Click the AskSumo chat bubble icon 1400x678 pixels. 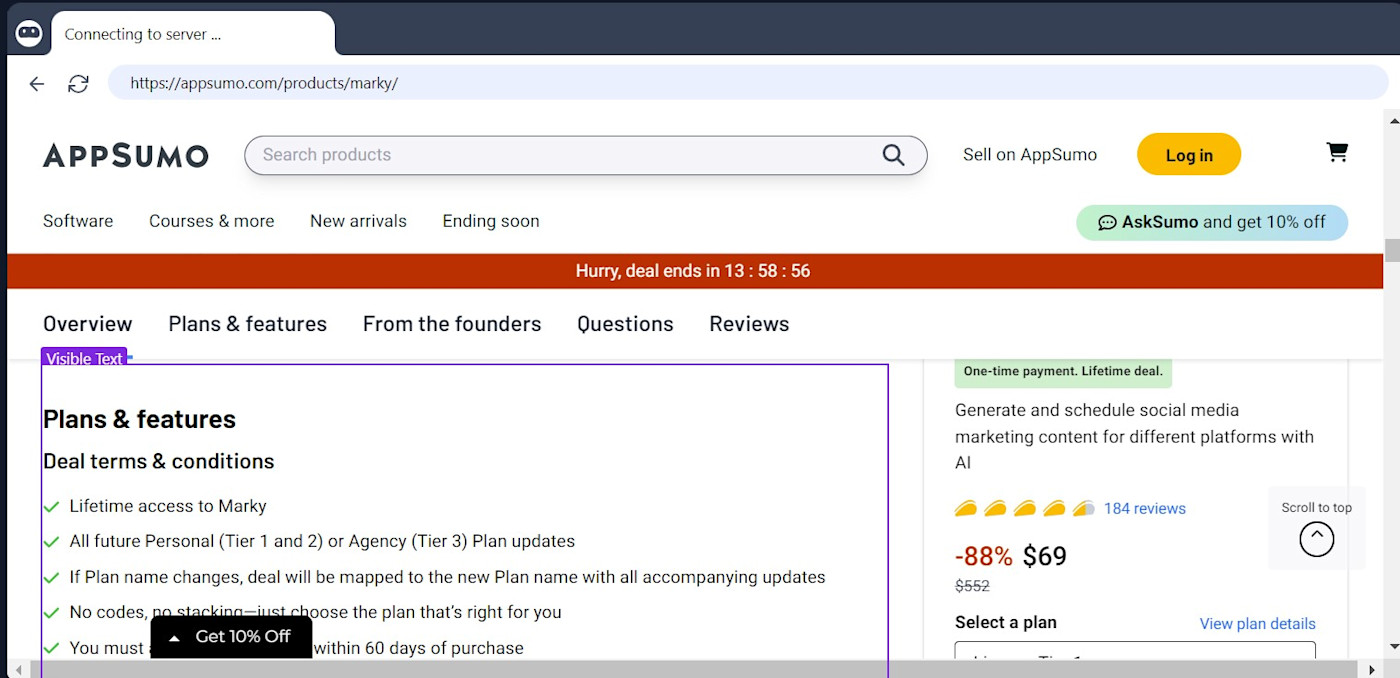point(1107,222)
